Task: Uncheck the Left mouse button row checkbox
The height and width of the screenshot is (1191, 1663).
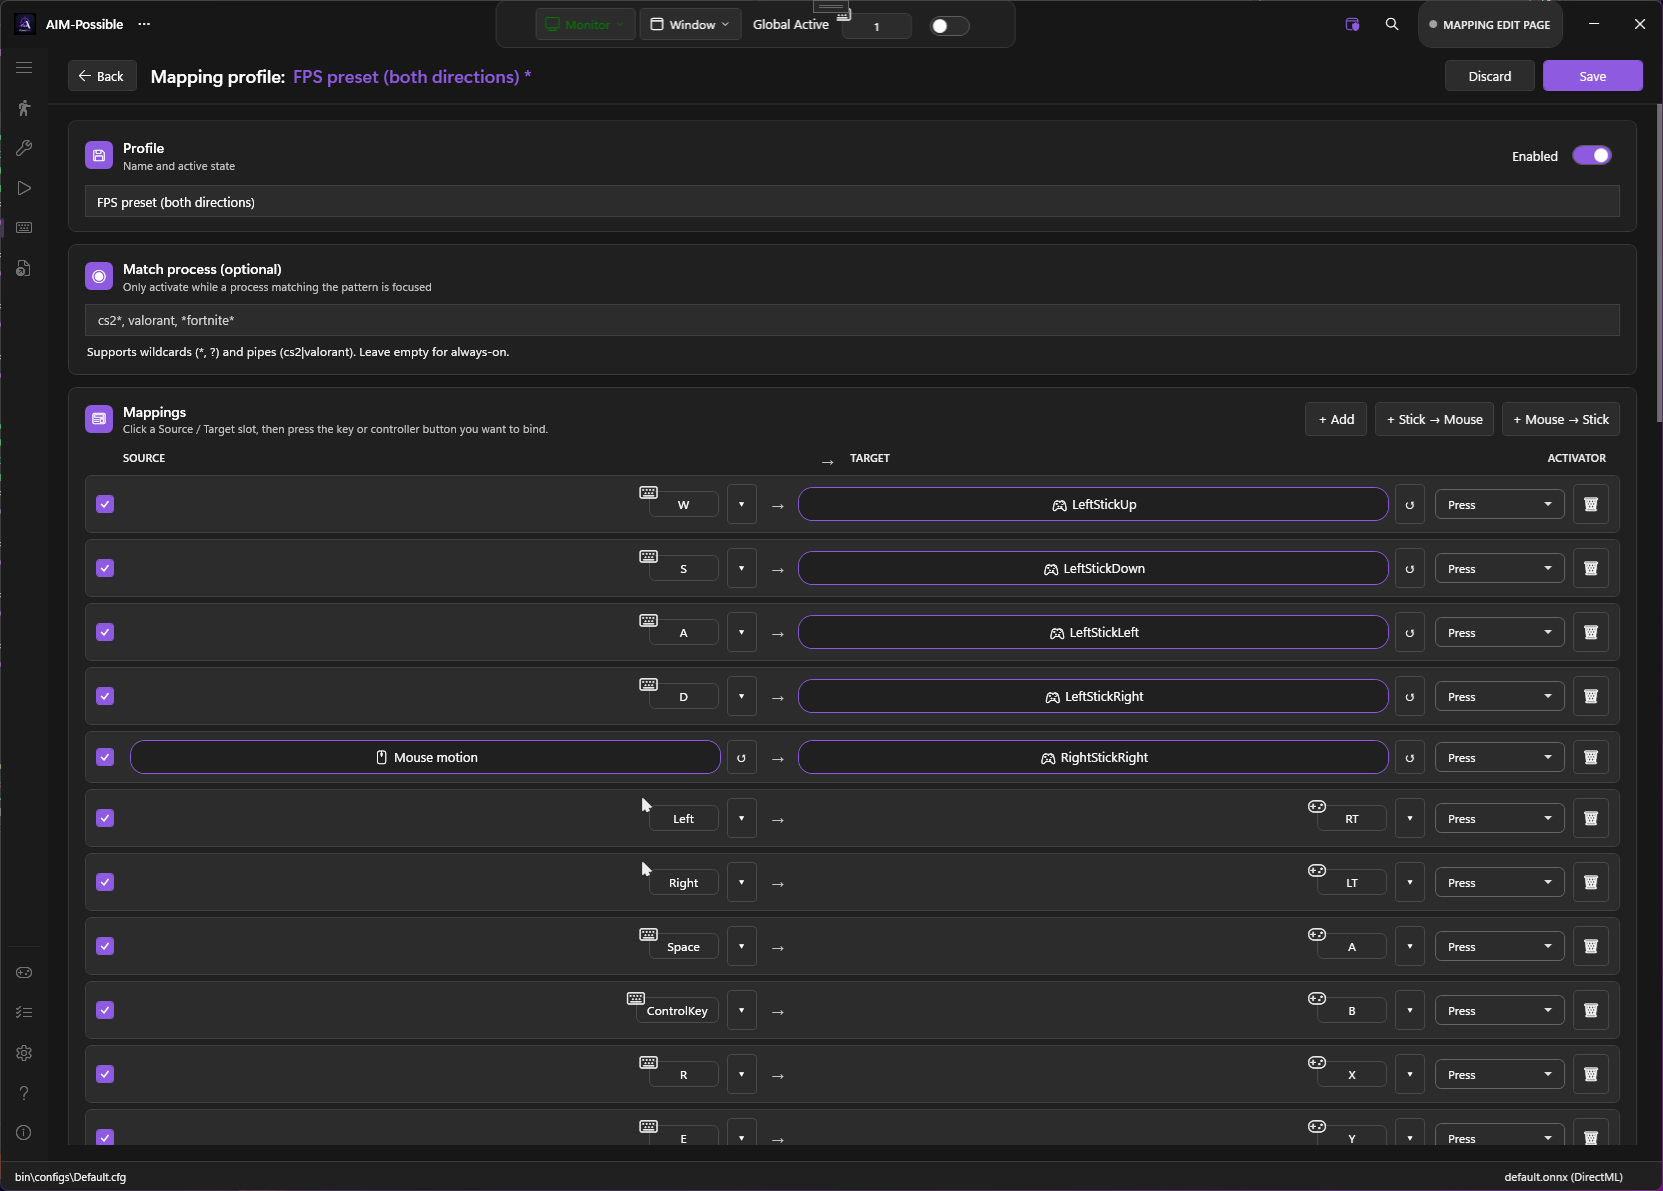Action: [105, 818]
